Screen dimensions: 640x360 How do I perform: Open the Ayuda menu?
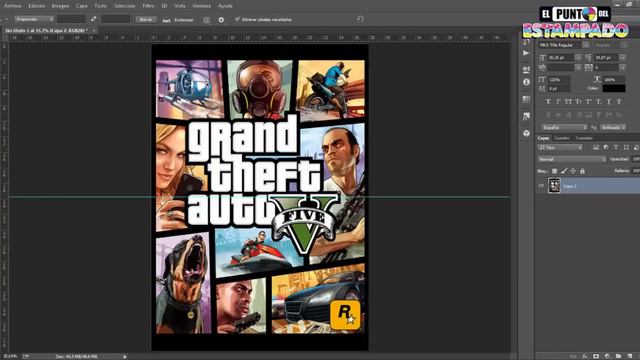[x=225, y=6]
